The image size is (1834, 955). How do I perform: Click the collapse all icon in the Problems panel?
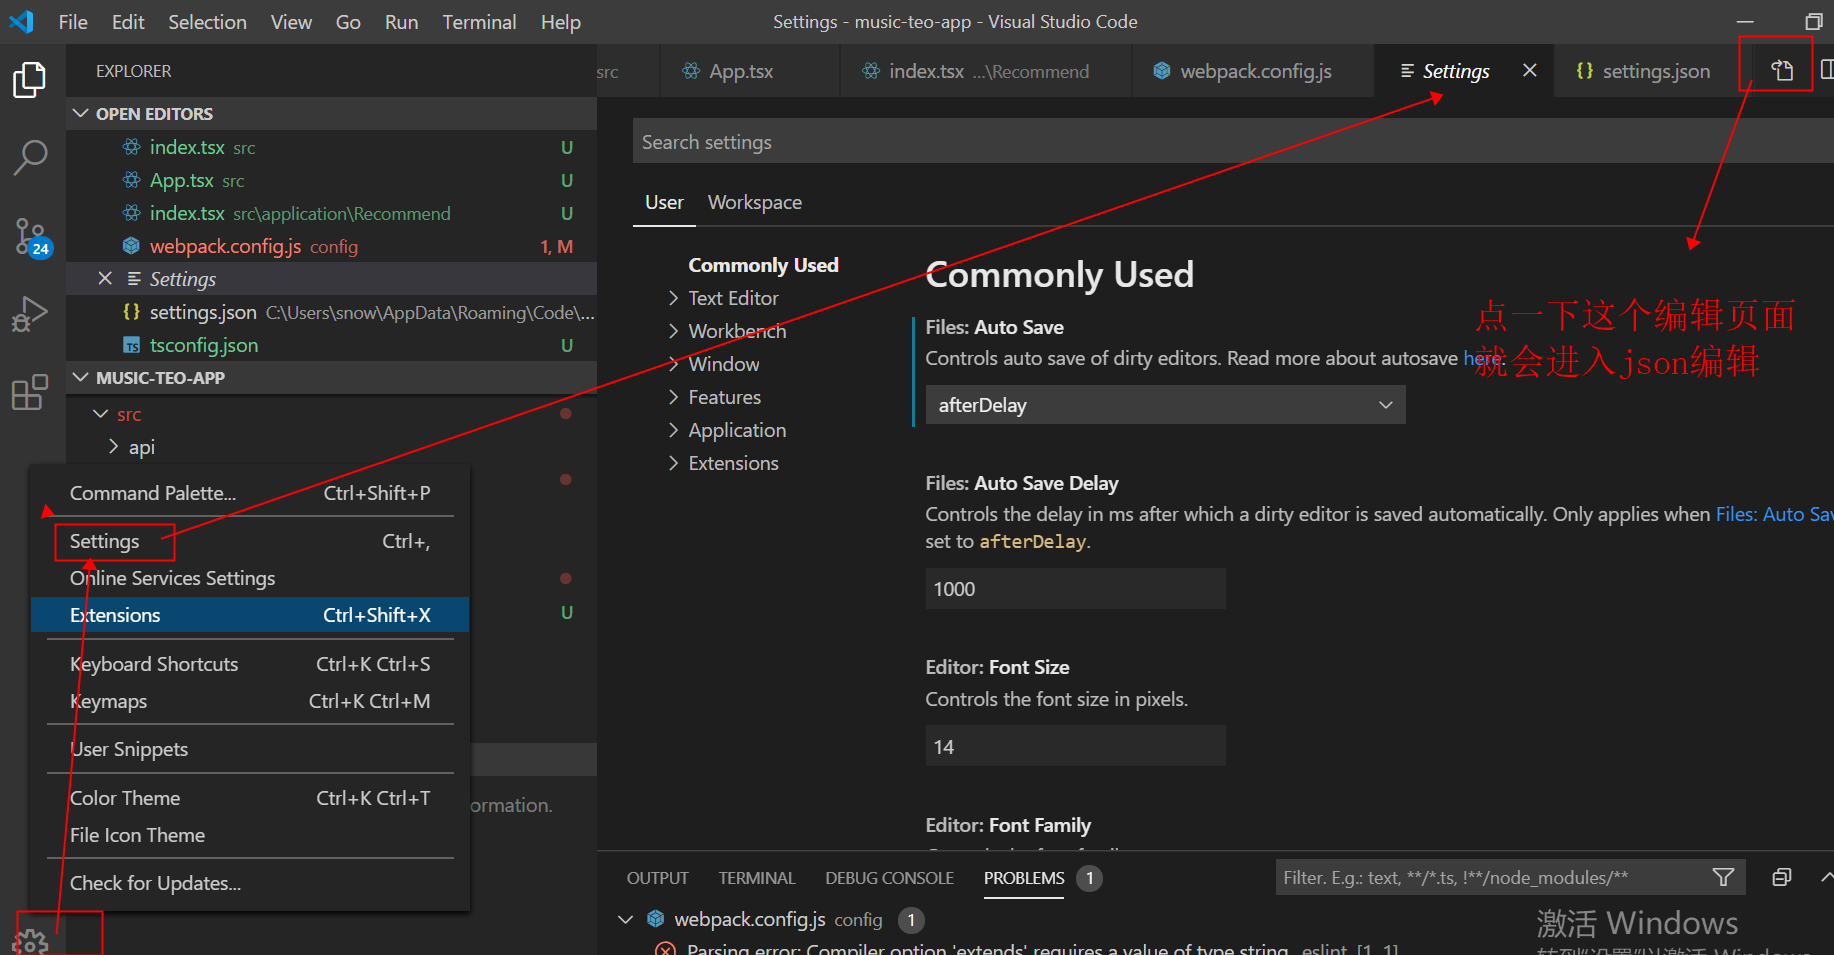[x=1781, y=877]
